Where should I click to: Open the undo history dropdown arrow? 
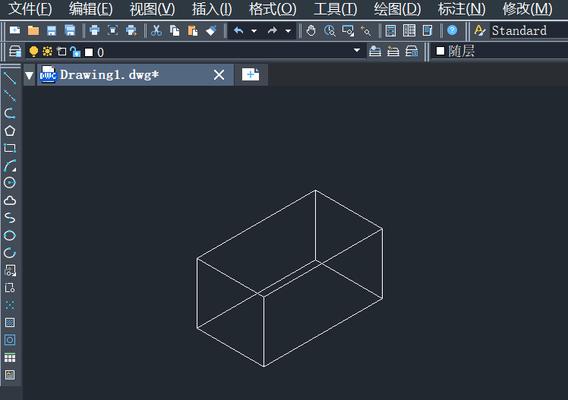point(254,31)
